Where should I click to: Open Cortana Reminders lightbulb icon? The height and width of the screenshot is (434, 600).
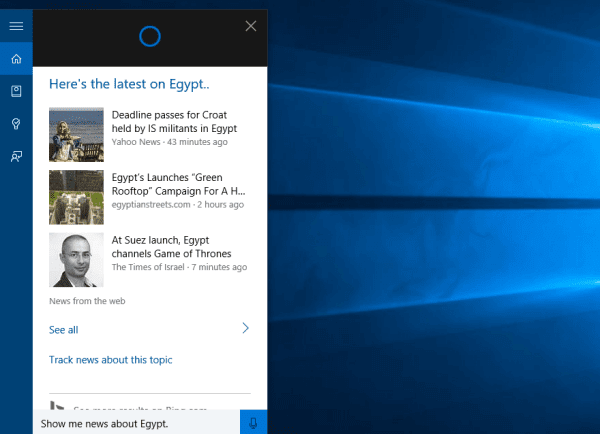pyautogui.click(x=16, y=124)
